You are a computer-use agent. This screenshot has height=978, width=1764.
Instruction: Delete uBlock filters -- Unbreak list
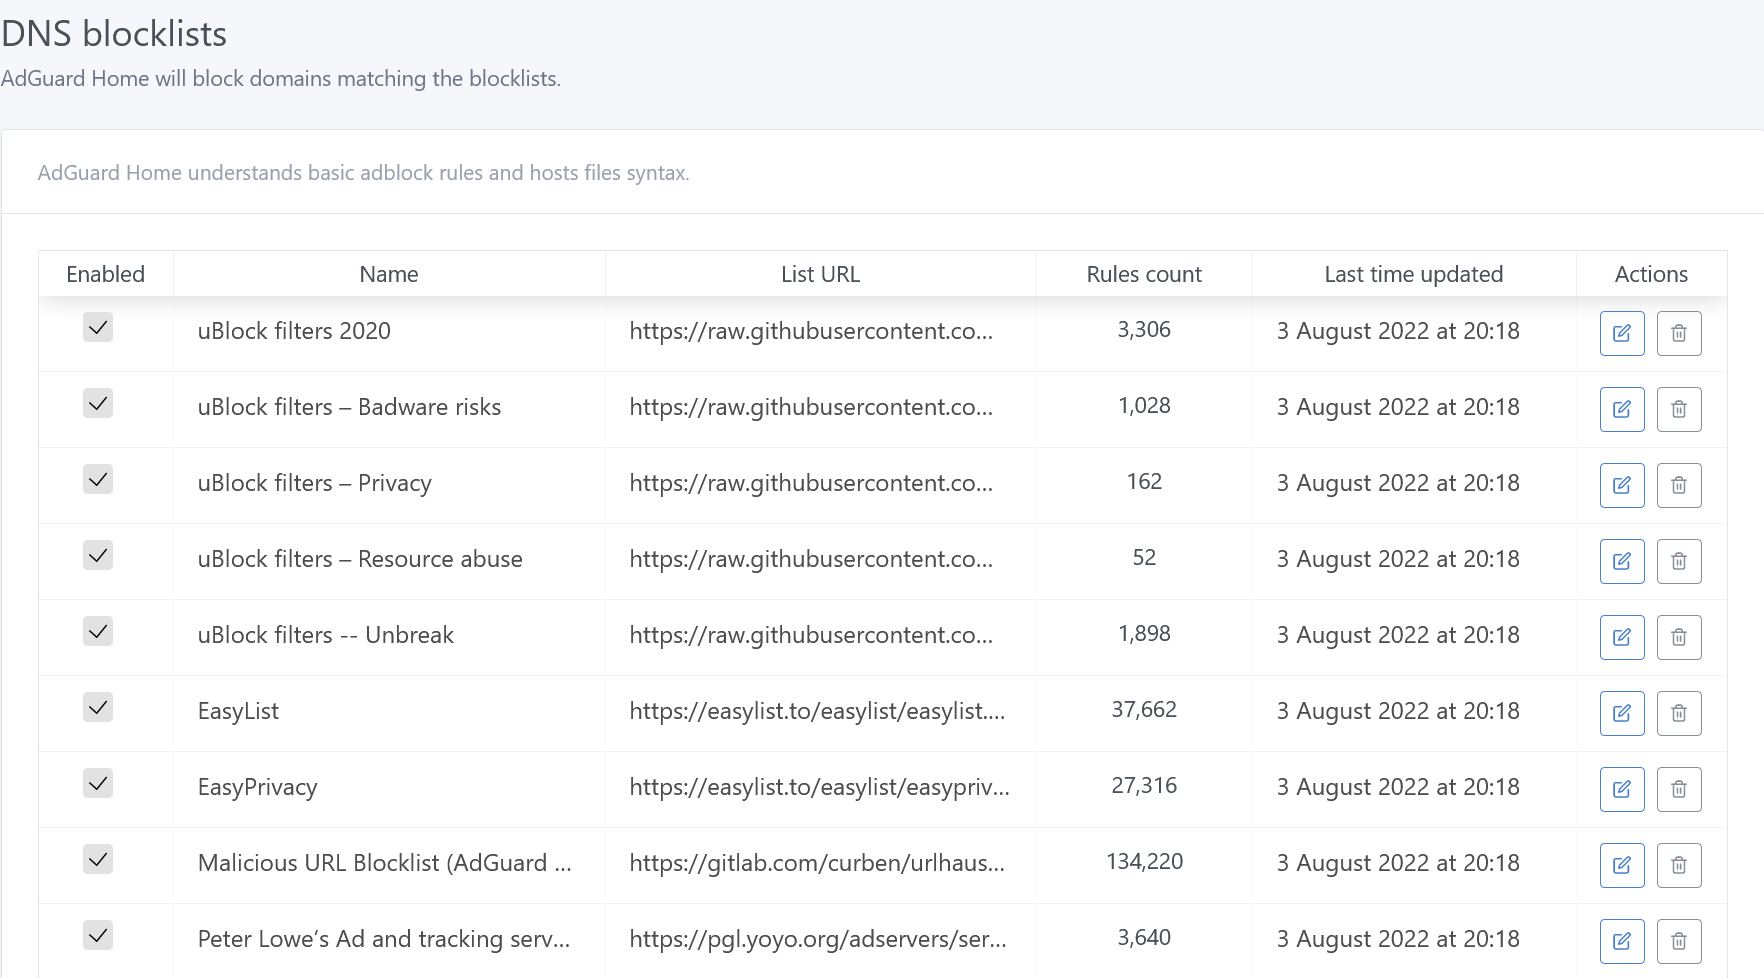1679,637
